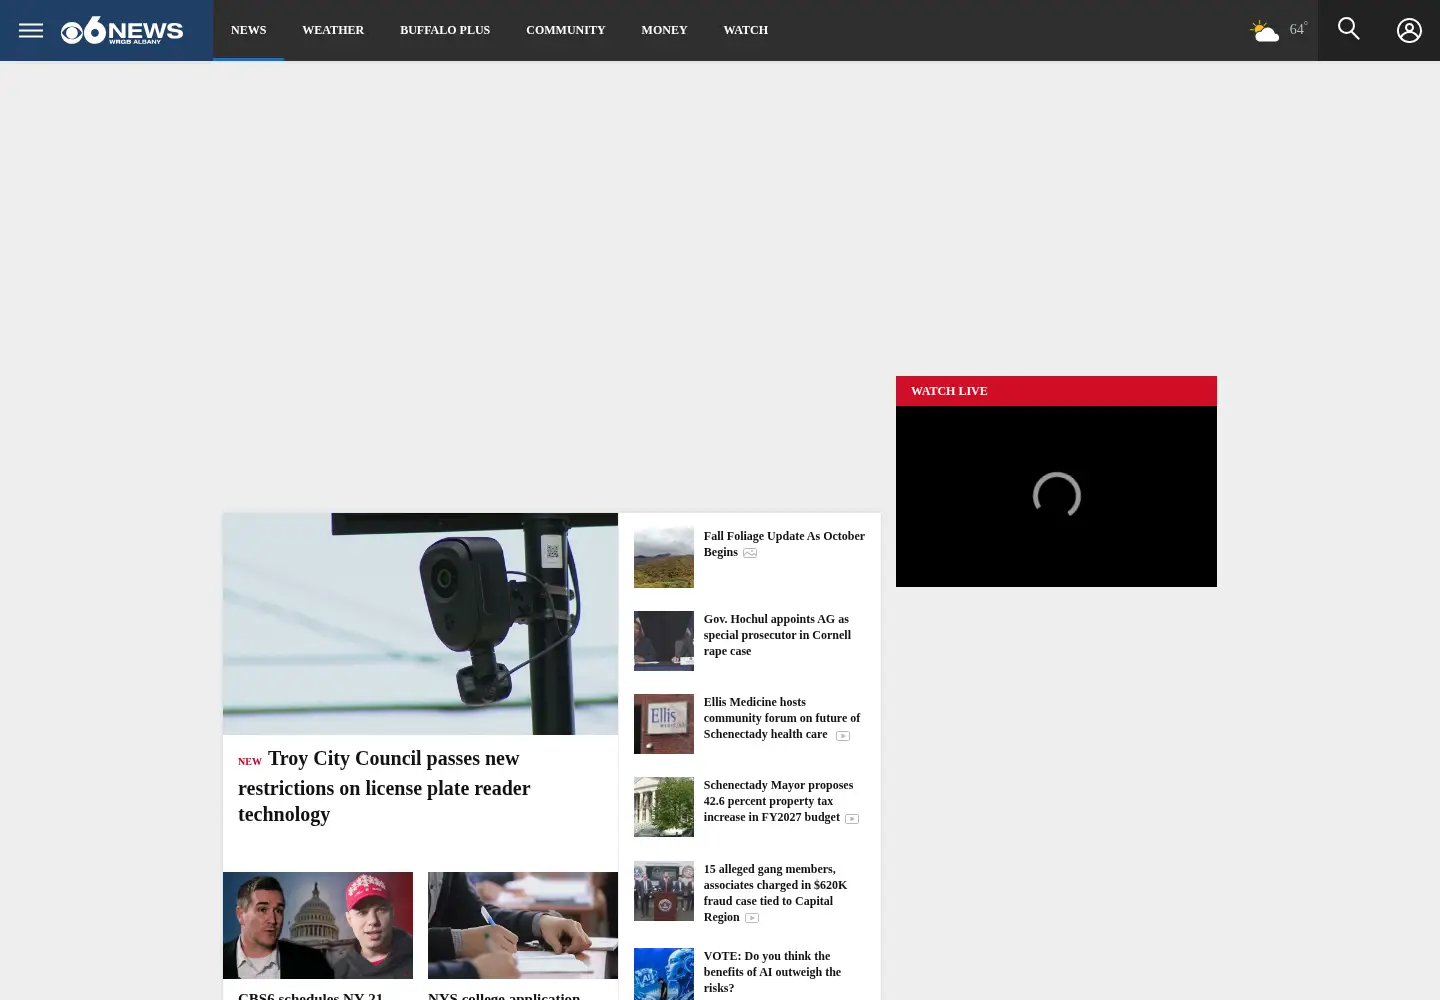The image size is (1440, 1000).
Task: Open the Money menu item
Action: tap(664, 30)
